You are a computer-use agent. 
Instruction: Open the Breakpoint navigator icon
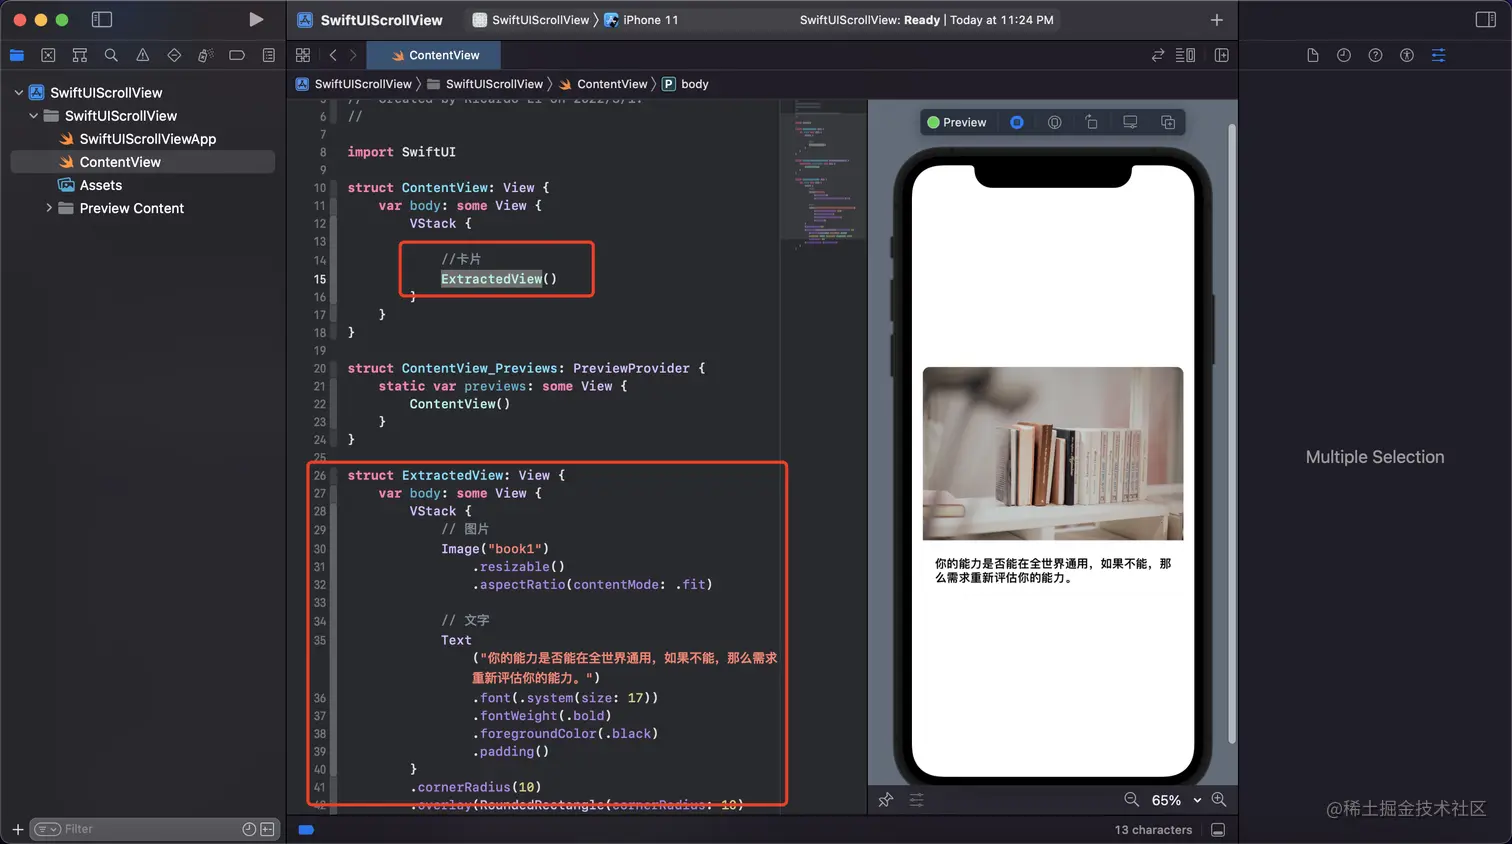pos(237,55)
